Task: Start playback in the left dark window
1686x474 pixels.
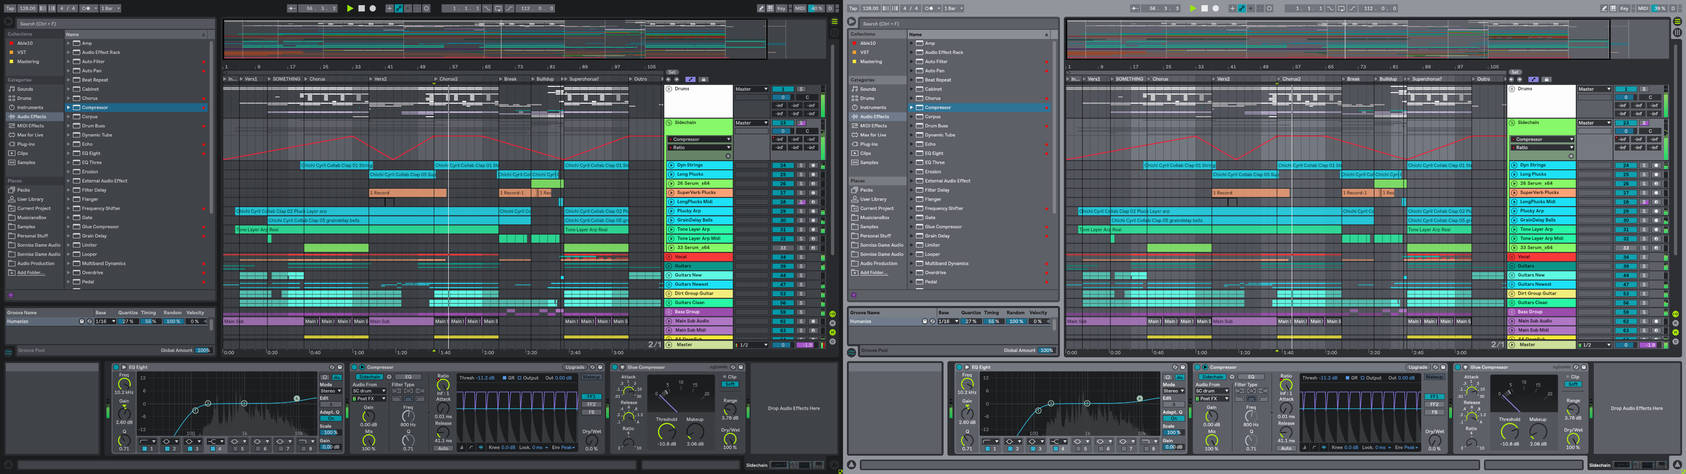Action: 350,8
